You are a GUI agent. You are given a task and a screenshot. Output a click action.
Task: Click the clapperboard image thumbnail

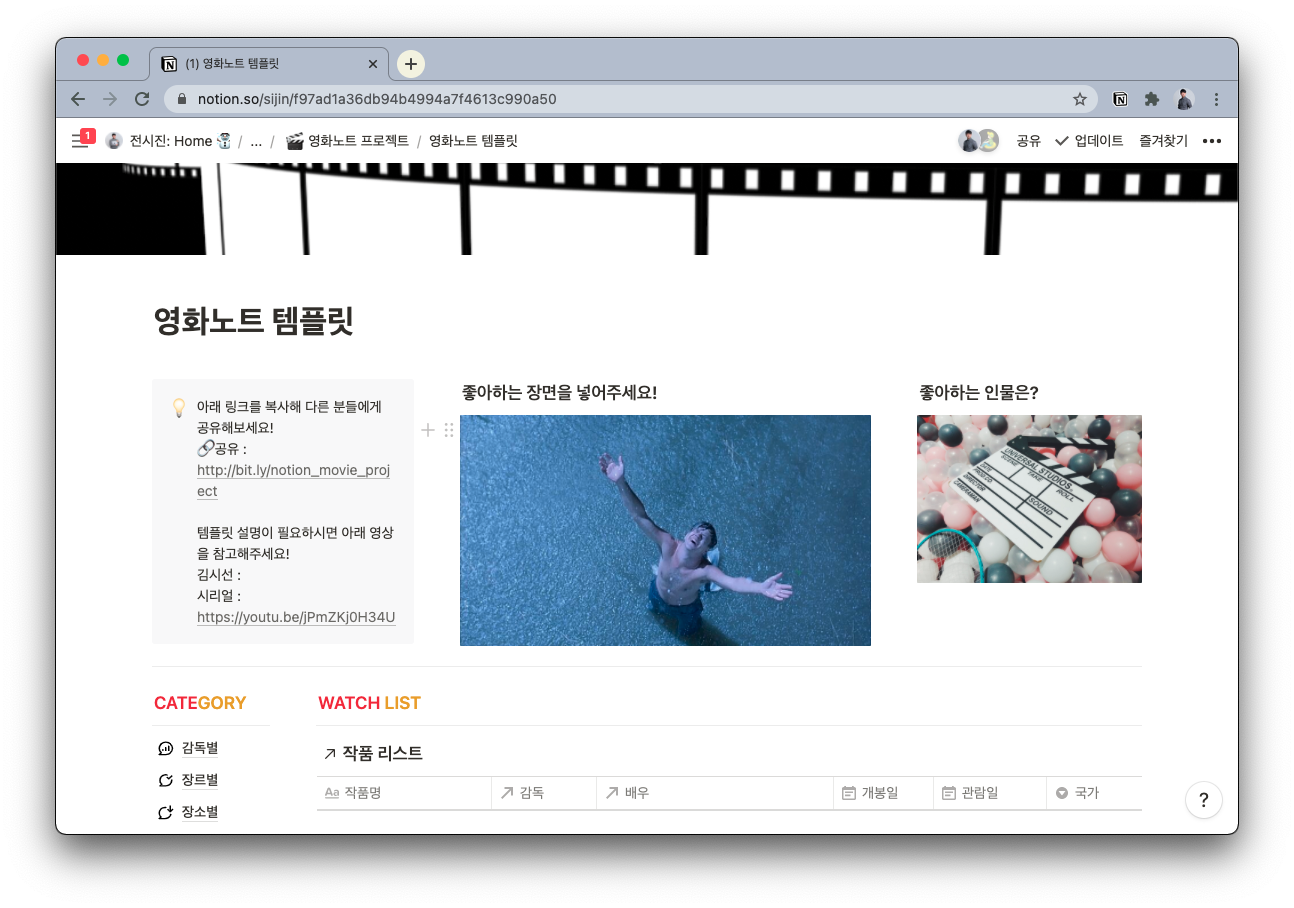1029,499
